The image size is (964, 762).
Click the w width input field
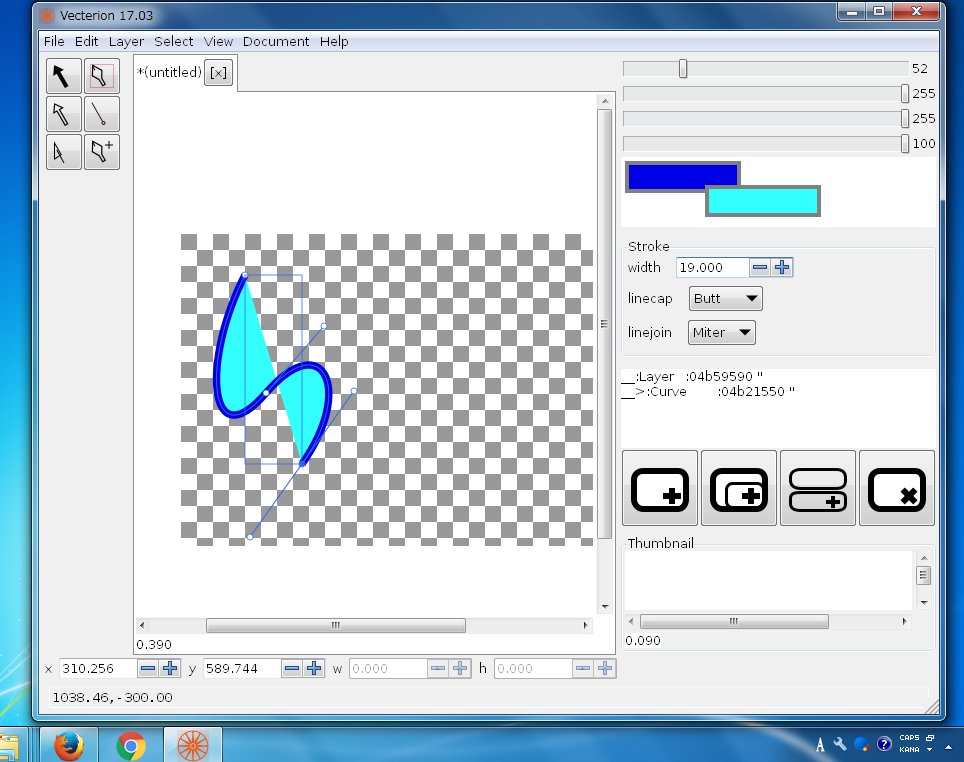(388, 669)
